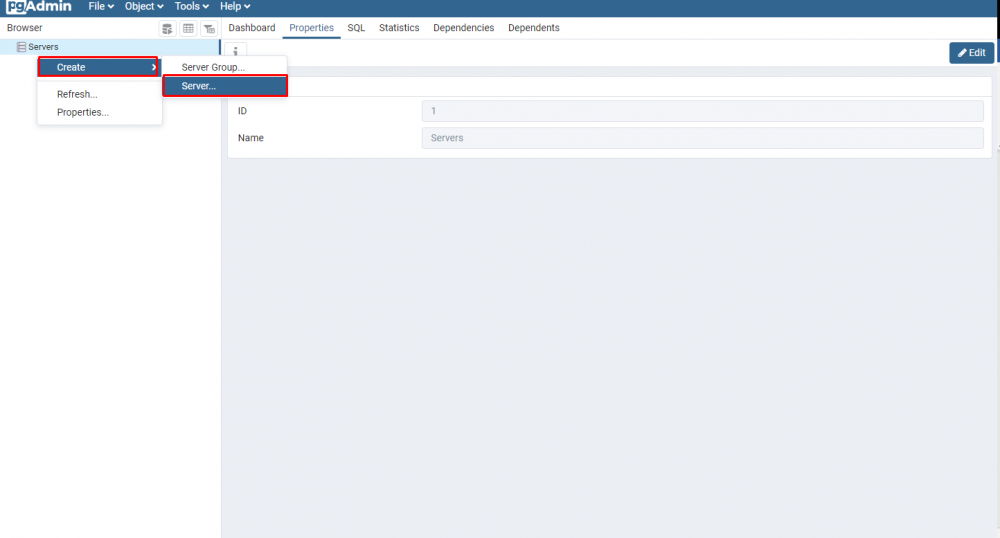Click the Filtered Rows icon in Browser toolbar
Viewport: 1000px width, 538px height.
[208, 28]
